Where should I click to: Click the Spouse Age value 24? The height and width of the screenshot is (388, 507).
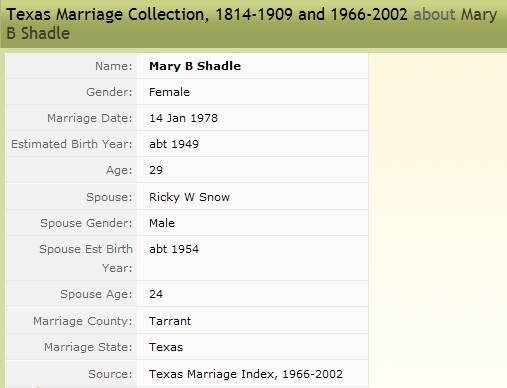(156, 294)
